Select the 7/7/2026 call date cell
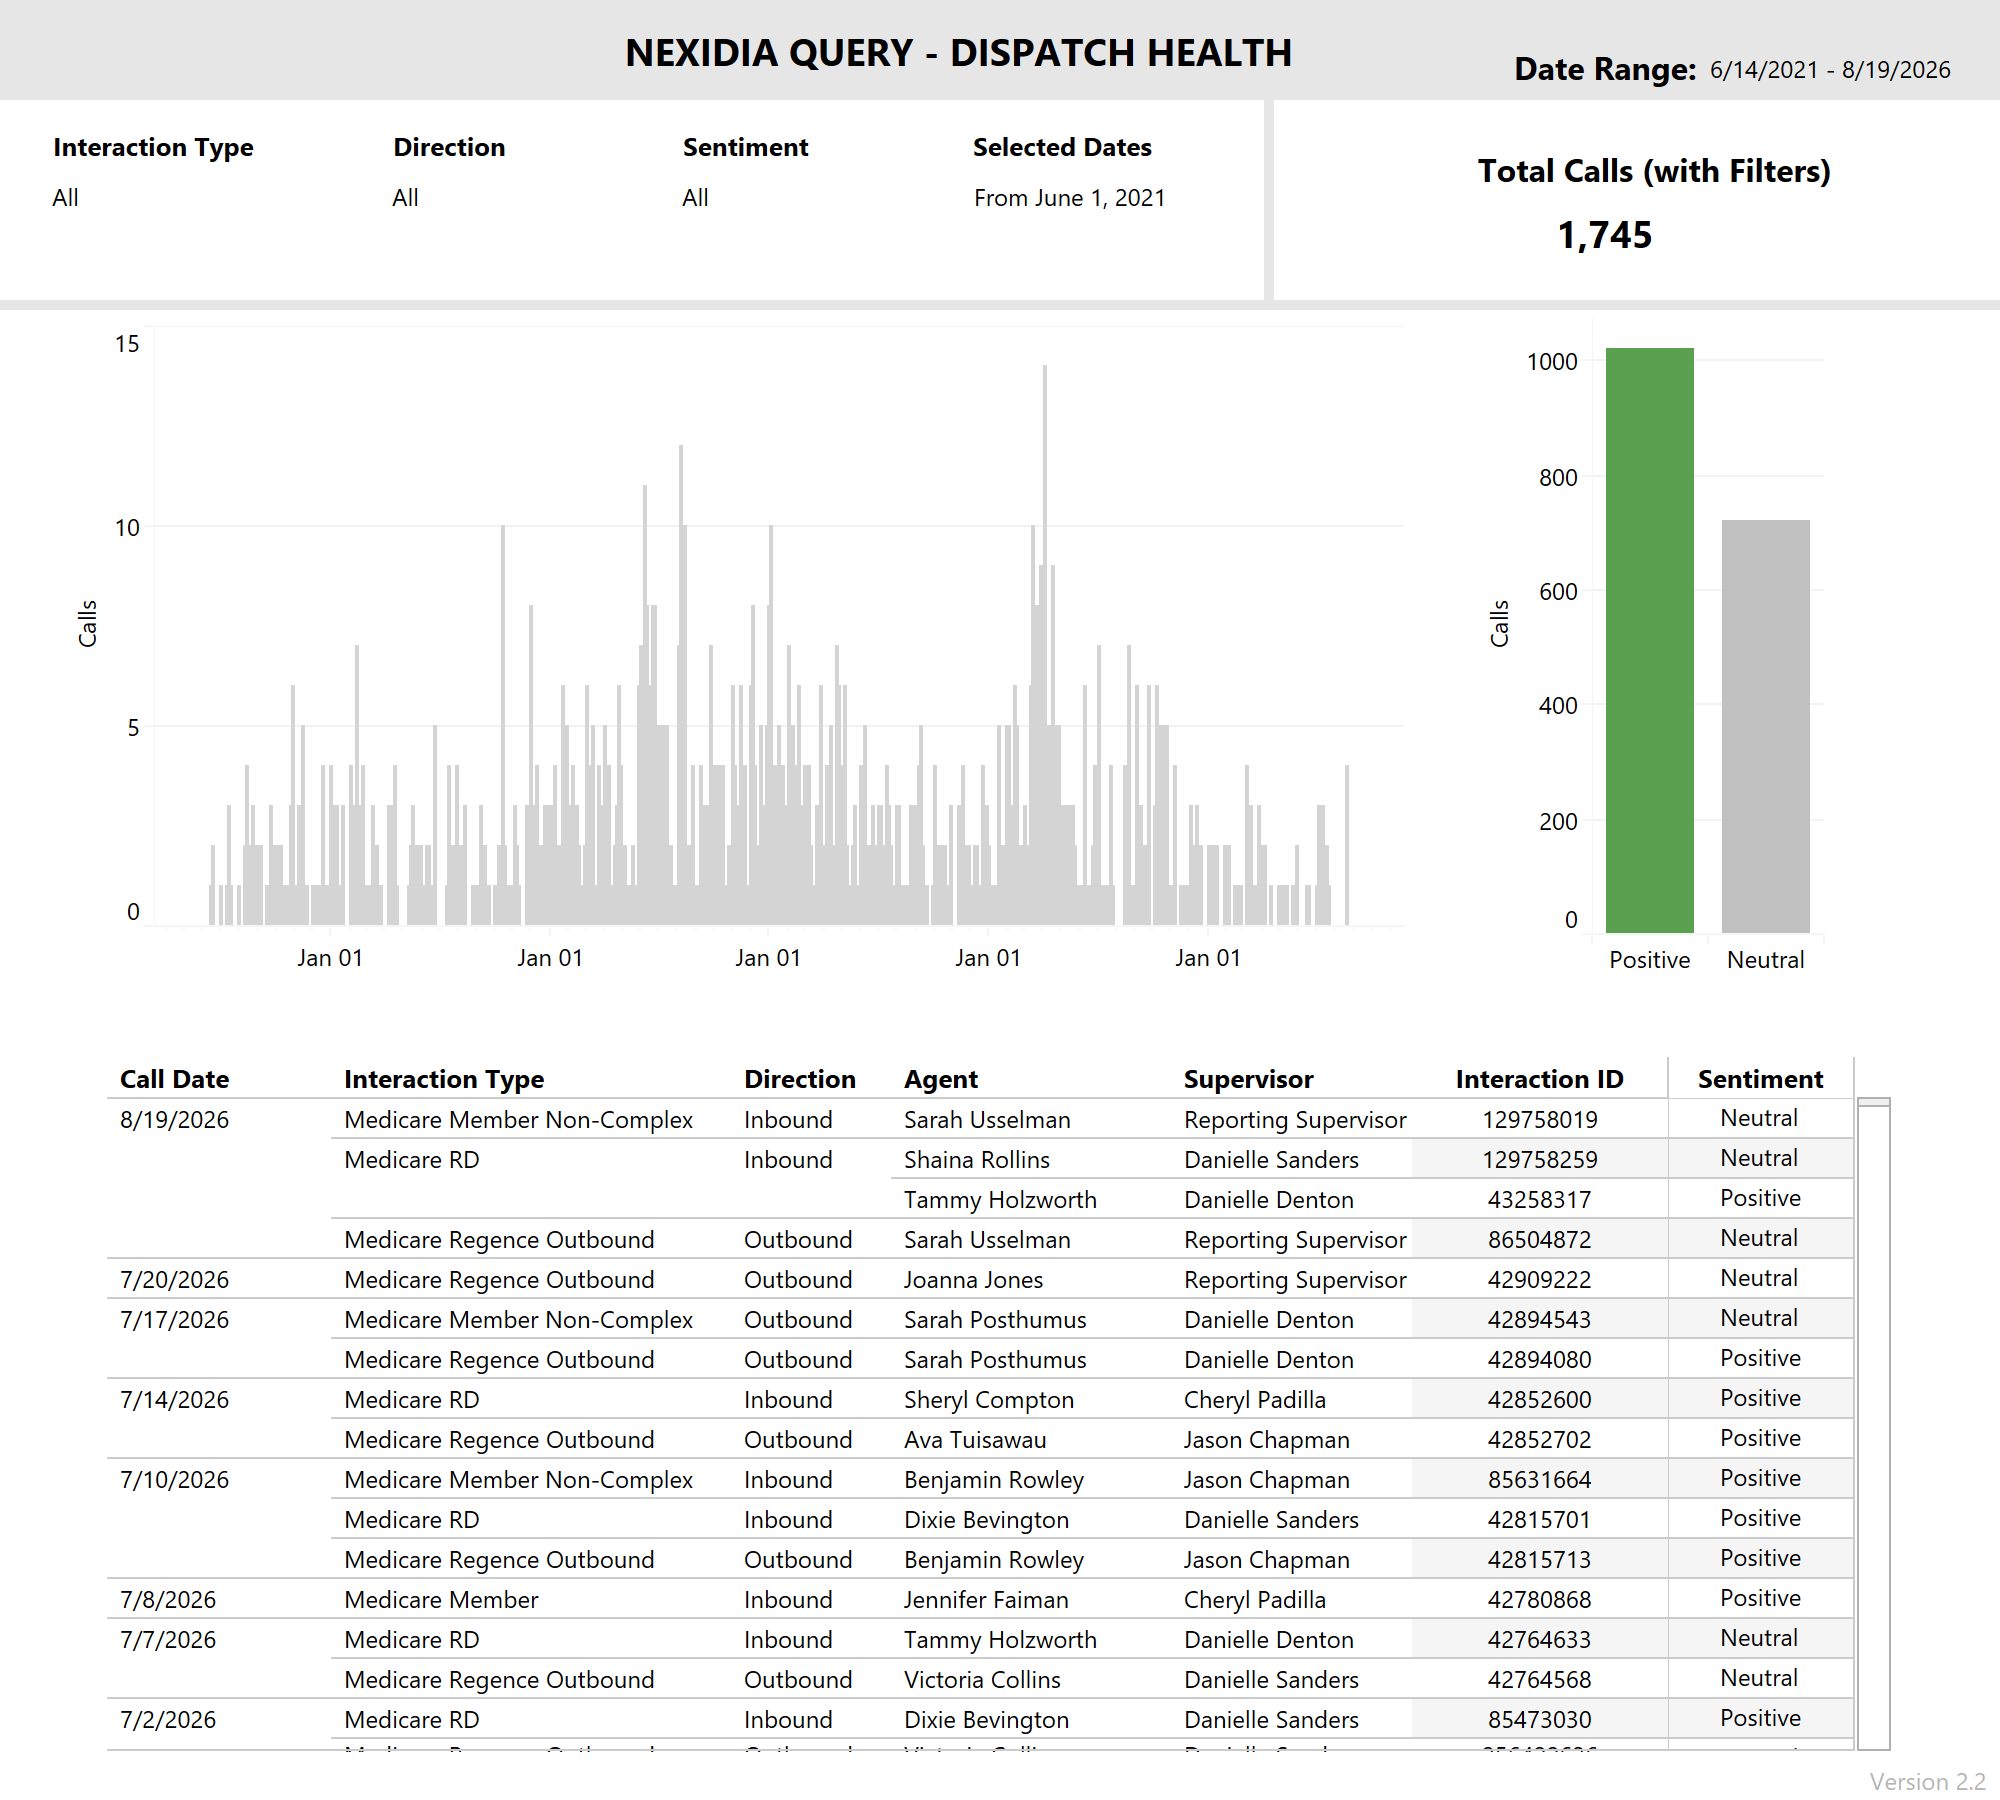Viewport: 2000px width, 1800px height. pyautogui.click(x=168, y=1639)
